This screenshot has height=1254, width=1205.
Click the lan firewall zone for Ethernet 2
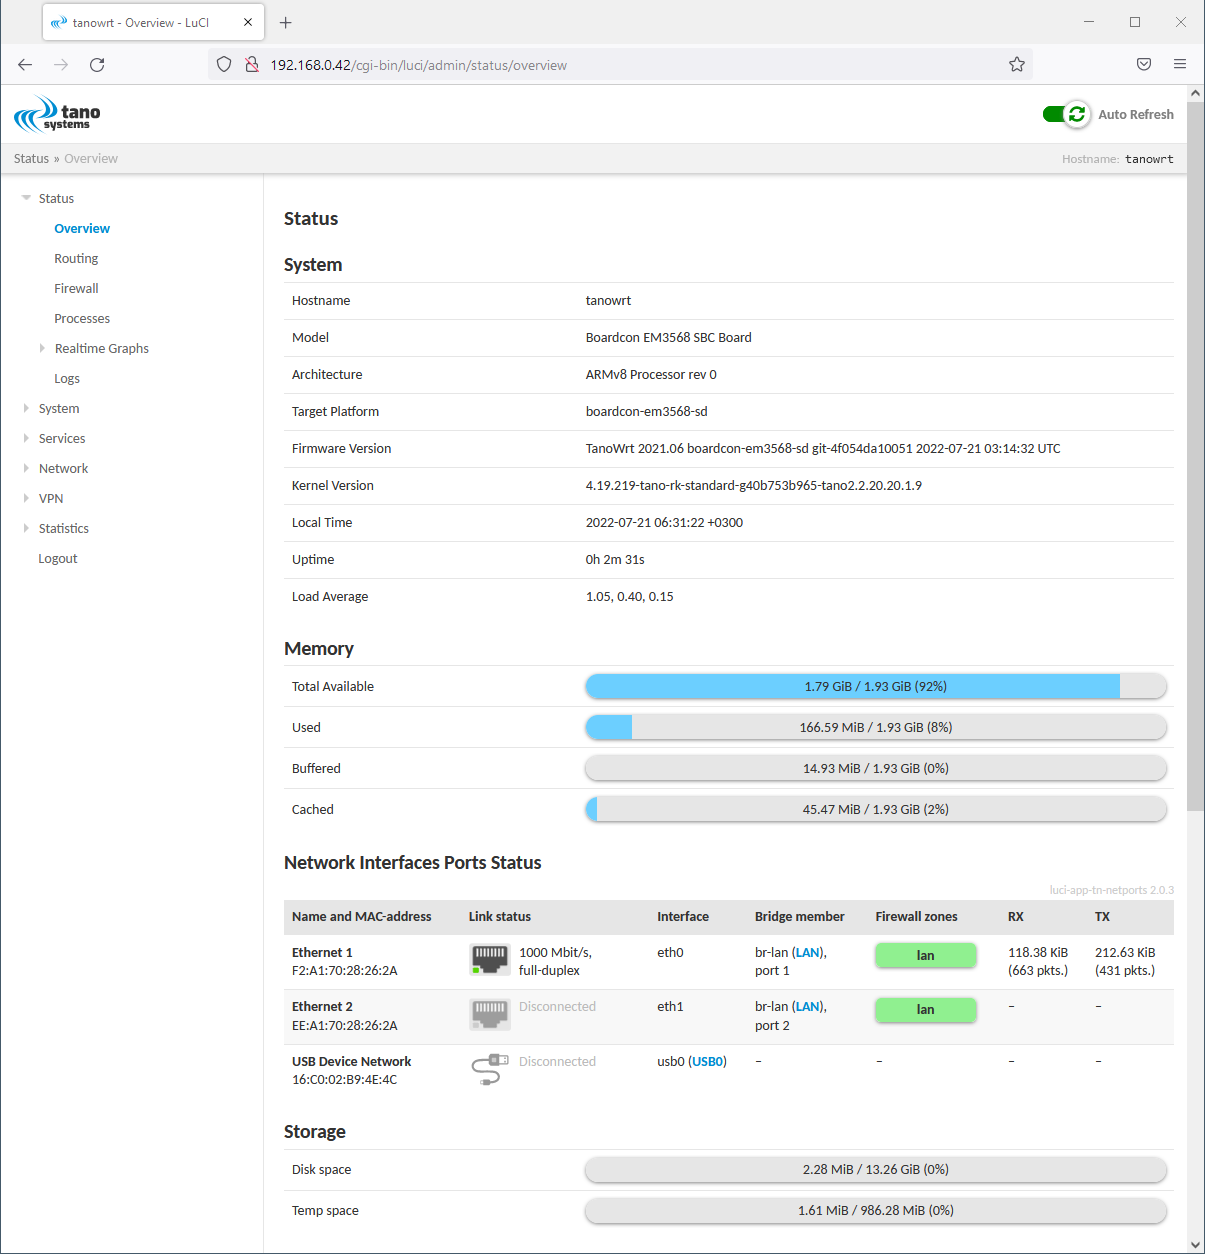tap(926, 1010)
